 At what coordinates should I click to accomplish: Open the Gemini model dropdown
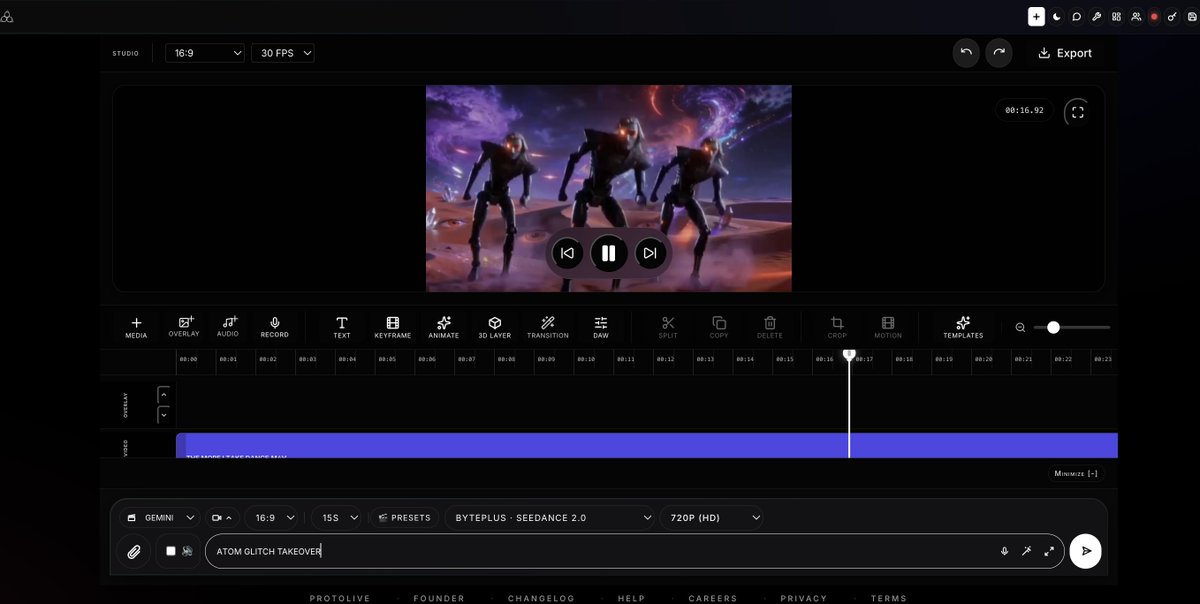point(159,518)
